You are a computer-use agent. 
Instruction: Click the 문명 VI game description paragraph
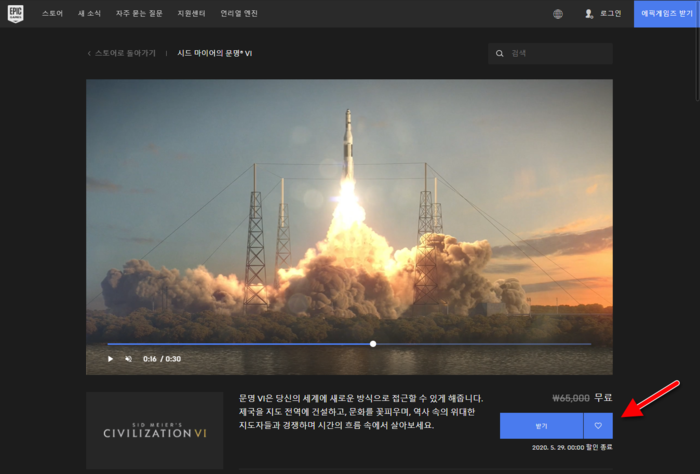(x=361, y=412)
